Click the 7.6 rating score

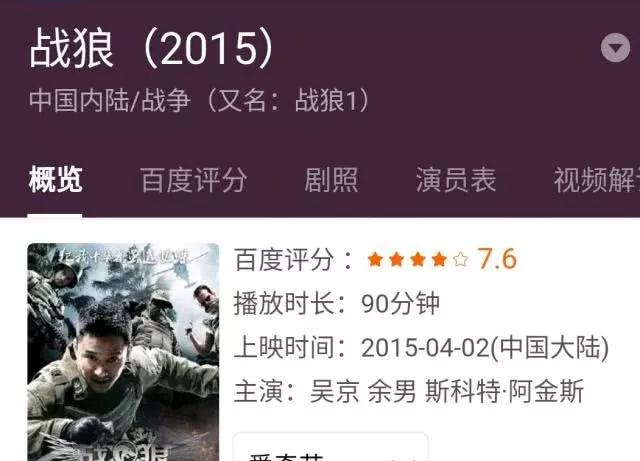497,259
